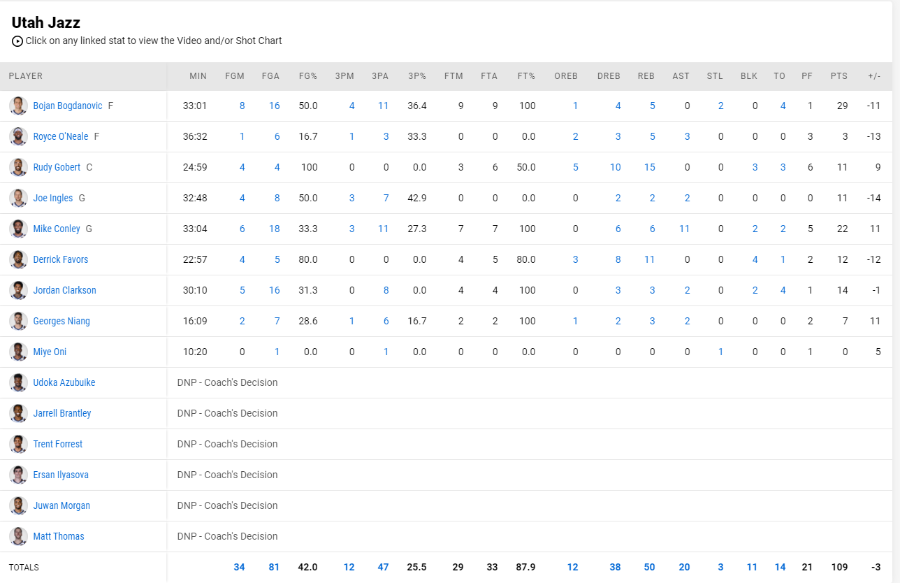Open the Miye Oni name link
900x583 pixels.
click(50, 352)
